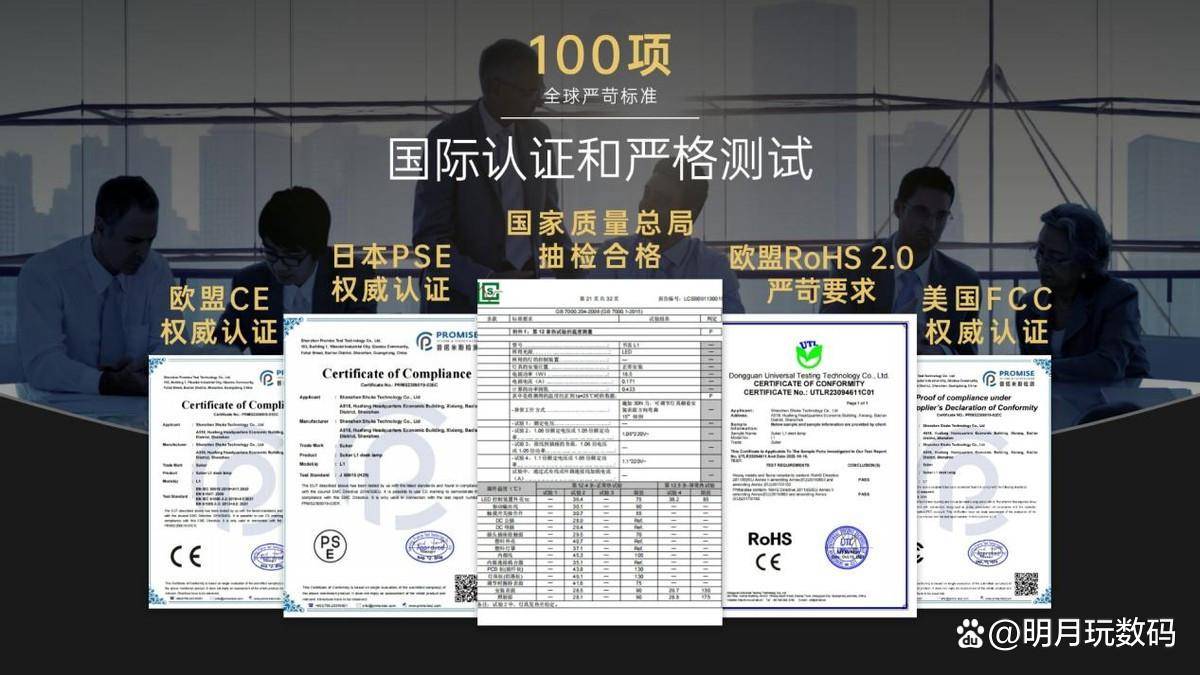Click the round stamp beside the PSE mark
This screenshot has width=1200, height=675.
pos(429,546)
